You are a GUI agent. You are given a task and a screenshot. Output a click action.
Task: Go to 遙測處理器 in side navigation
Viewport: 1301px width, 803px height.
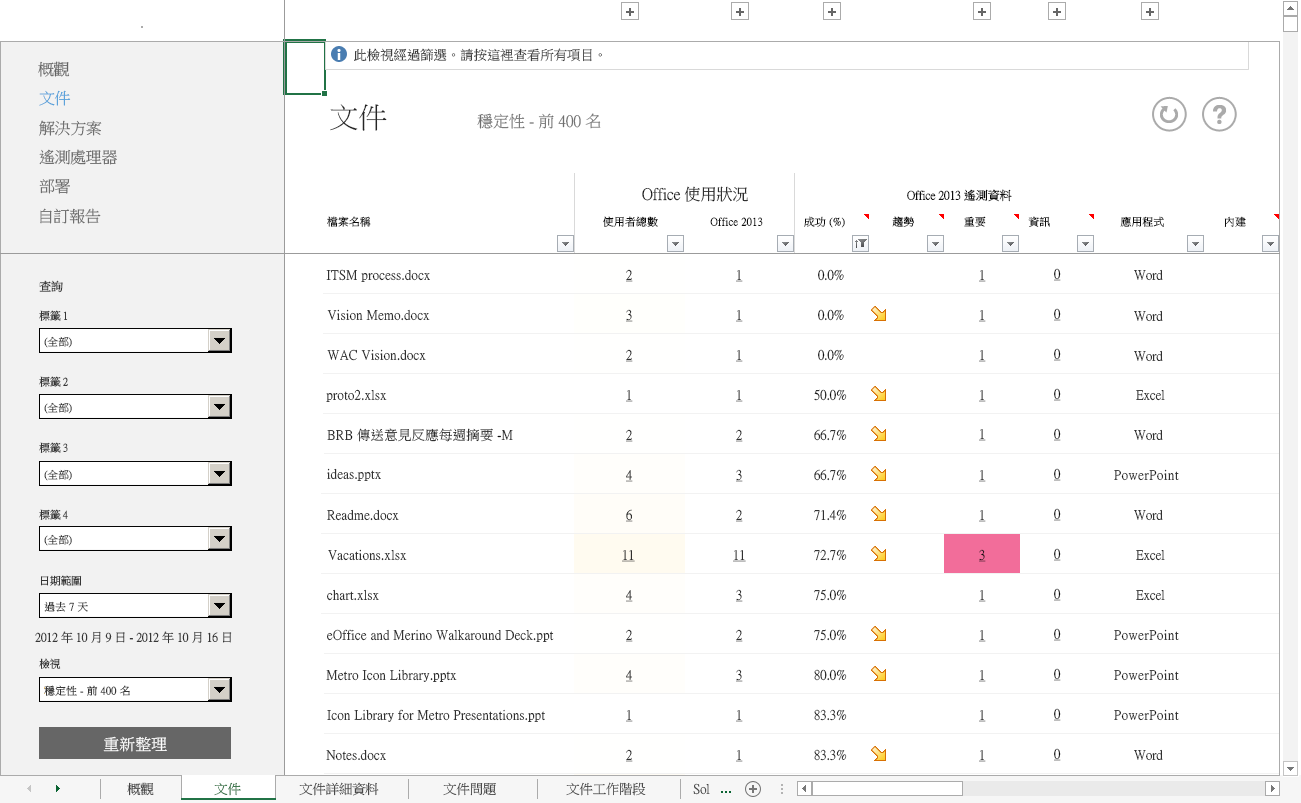78,157
